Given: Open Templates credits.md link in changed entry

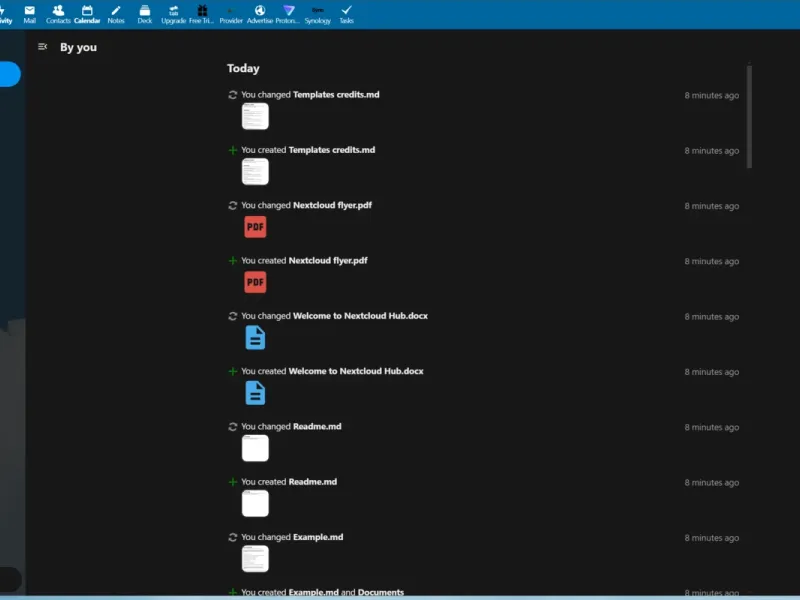Looking at the screenshot, I should tap(336, 94).
